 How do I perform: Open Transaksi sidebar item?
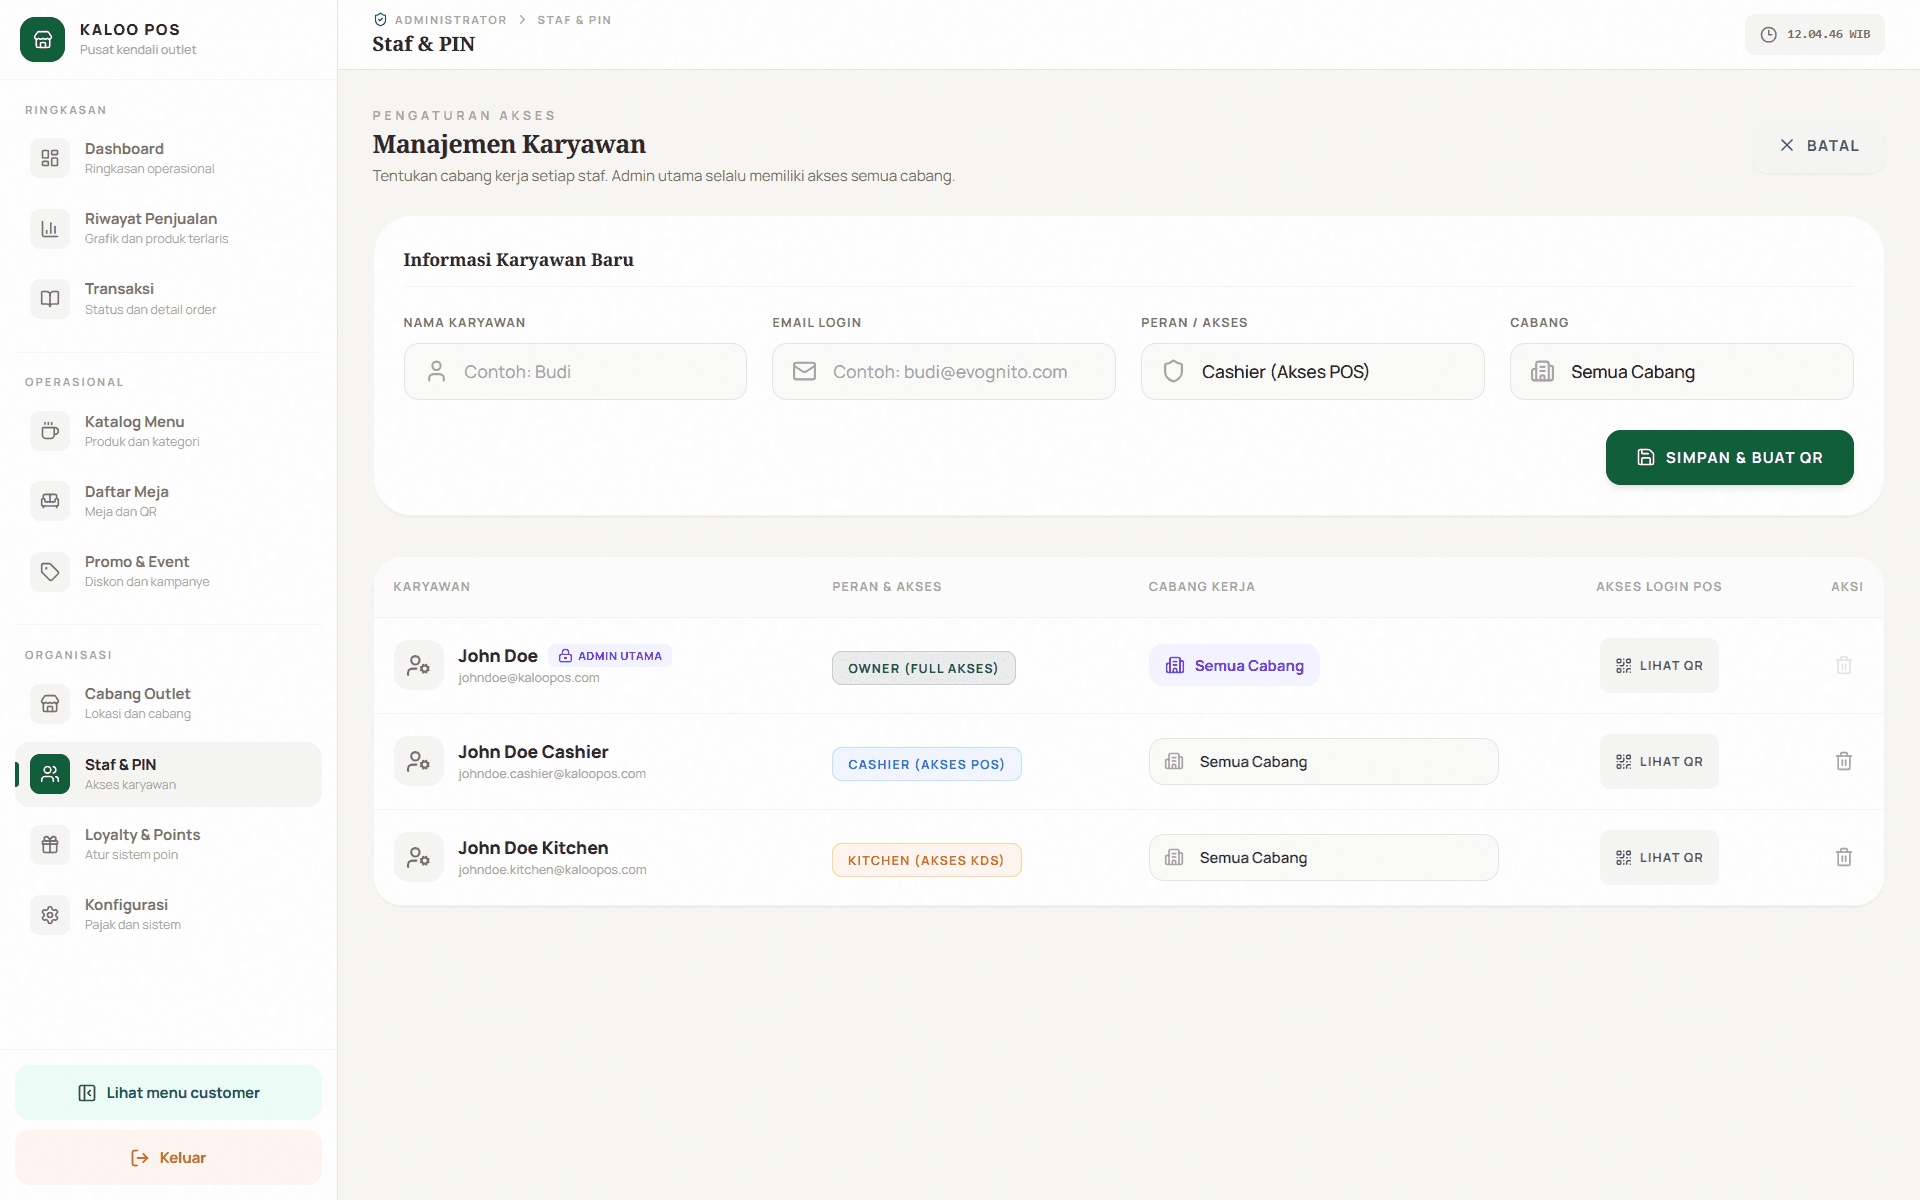(x=168, y=298)
